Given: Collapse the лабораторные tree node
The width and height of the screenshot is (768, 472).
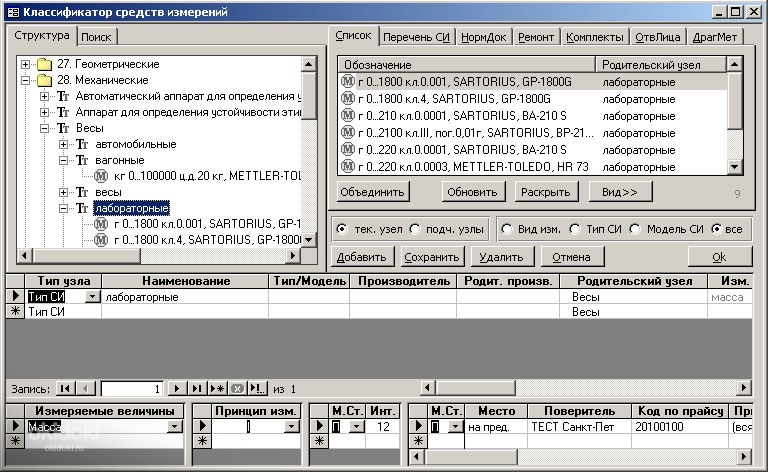Looking at the screenshot, I should tap(64, 208).
